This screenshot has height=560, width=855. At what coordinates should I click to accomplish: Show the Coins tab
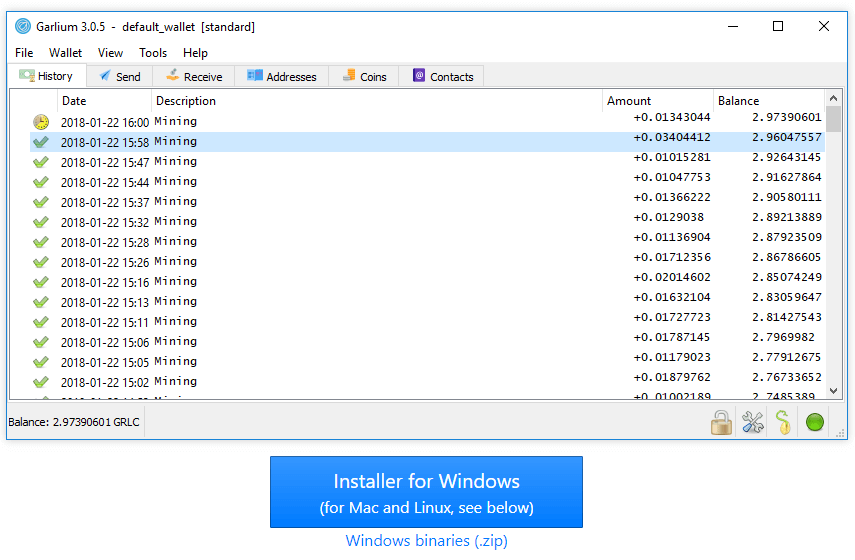[x=364, y=76]
